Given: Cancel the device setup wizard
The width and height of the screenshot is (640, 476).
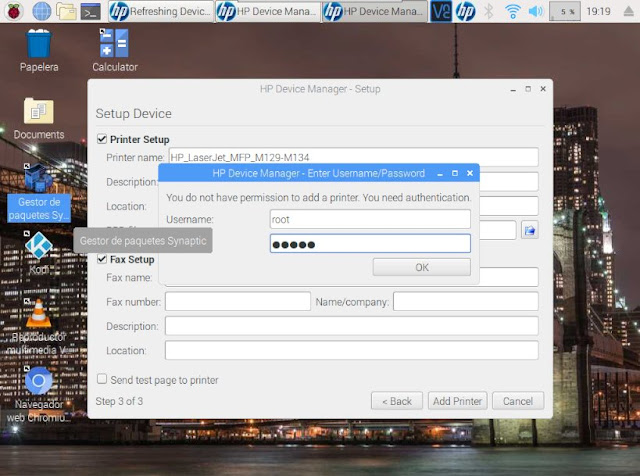Looking at the screenshot, I should tap(518, 401).
